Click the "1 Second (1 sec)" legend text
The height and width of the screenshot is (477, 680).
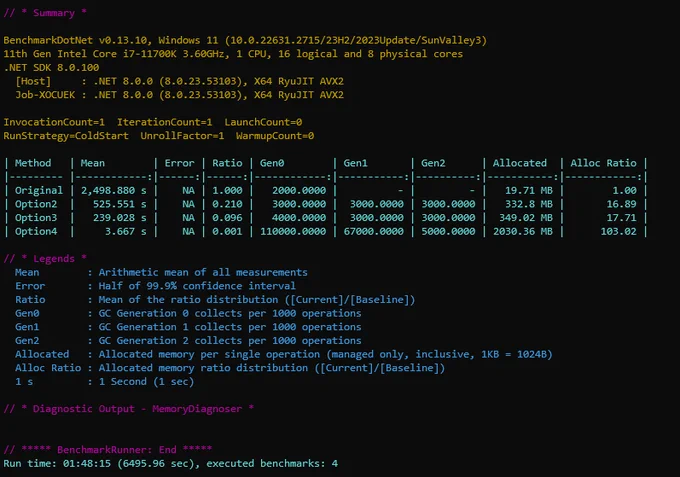pyautogui.click(x=146, y=382)
